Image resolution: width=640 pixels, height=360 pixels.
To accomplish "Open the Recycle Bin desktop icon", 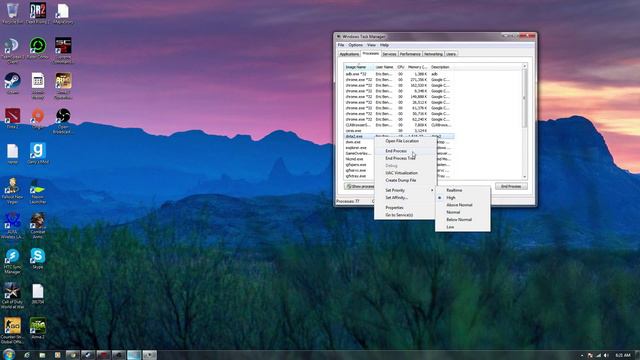I will click(13, 13).
